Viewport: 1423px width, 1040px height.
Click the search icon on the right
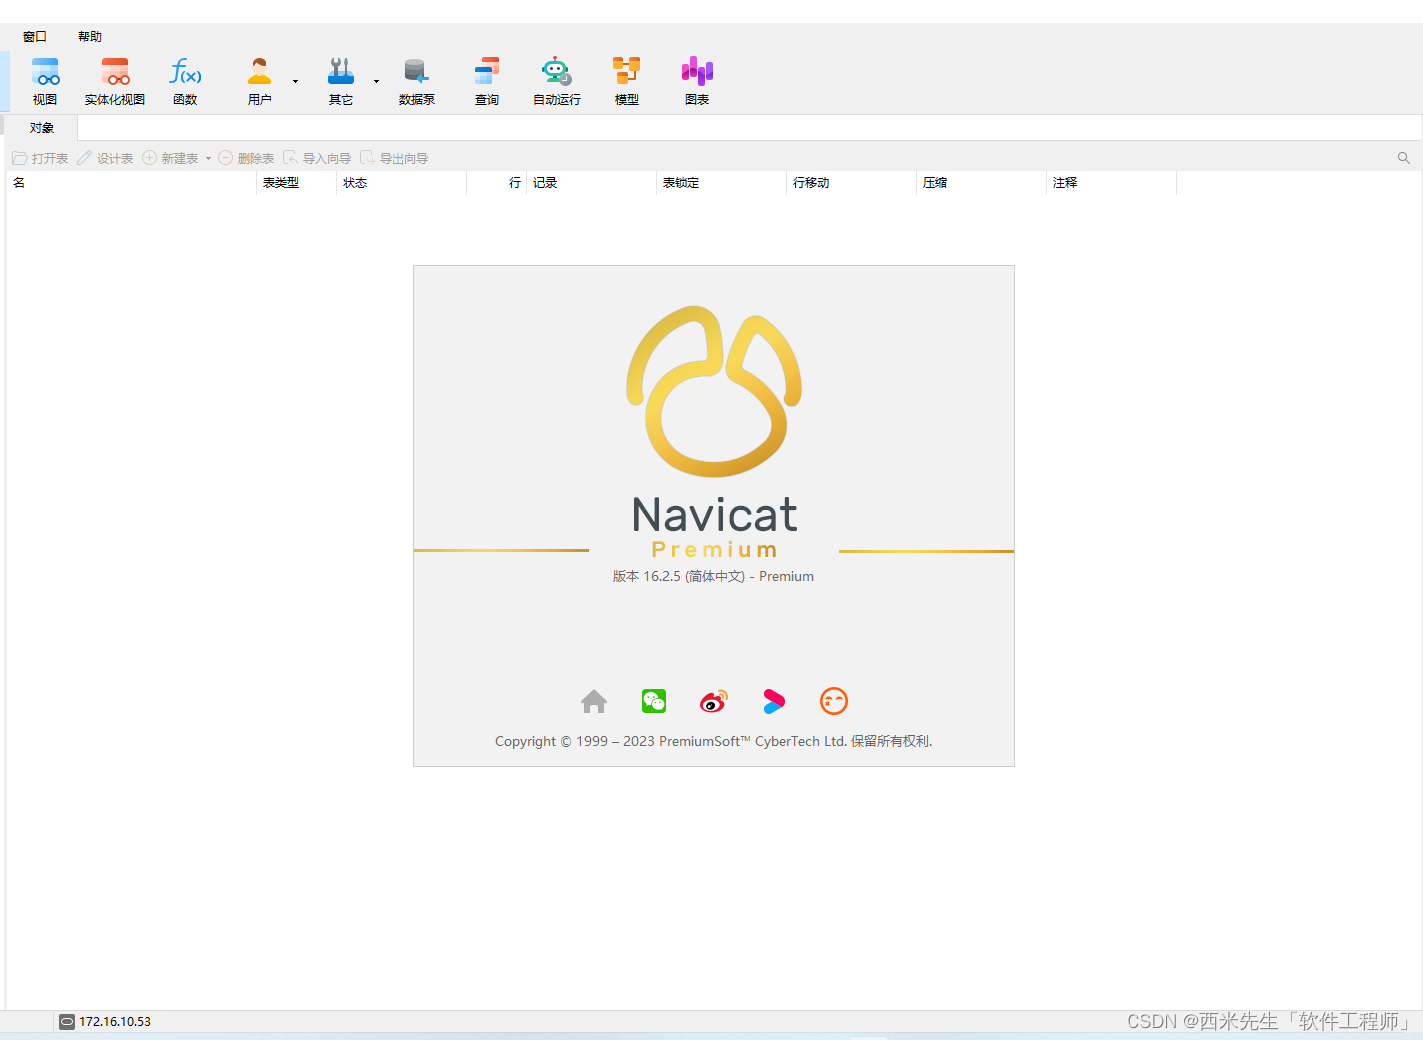[x=1404, y=157]
